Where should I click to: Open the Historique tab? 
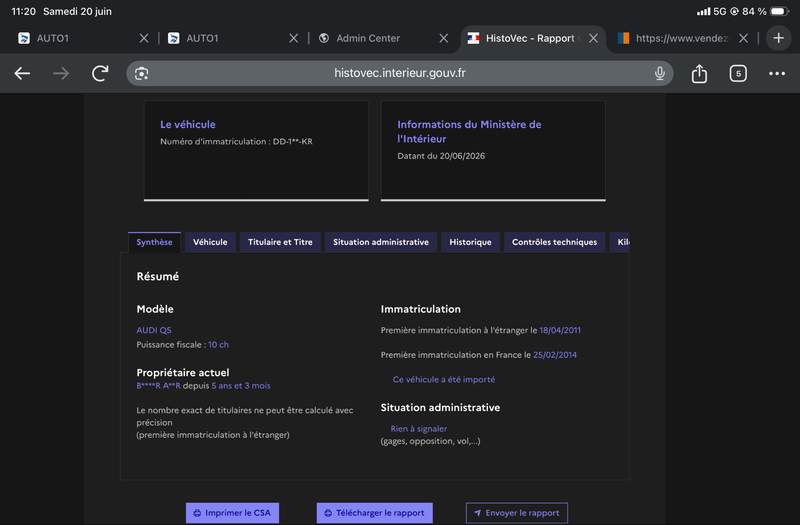tap(470, 242)
